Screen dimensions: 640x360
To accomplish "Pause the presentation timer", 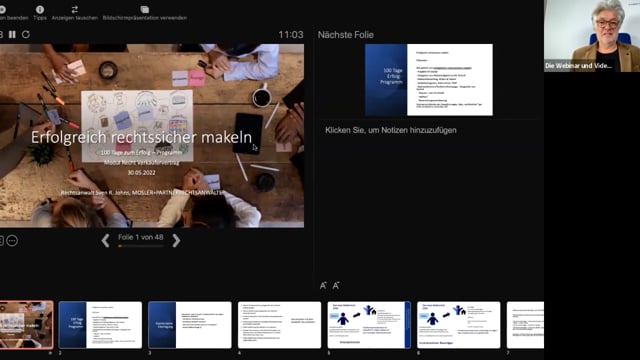I will tap(12, 35).
